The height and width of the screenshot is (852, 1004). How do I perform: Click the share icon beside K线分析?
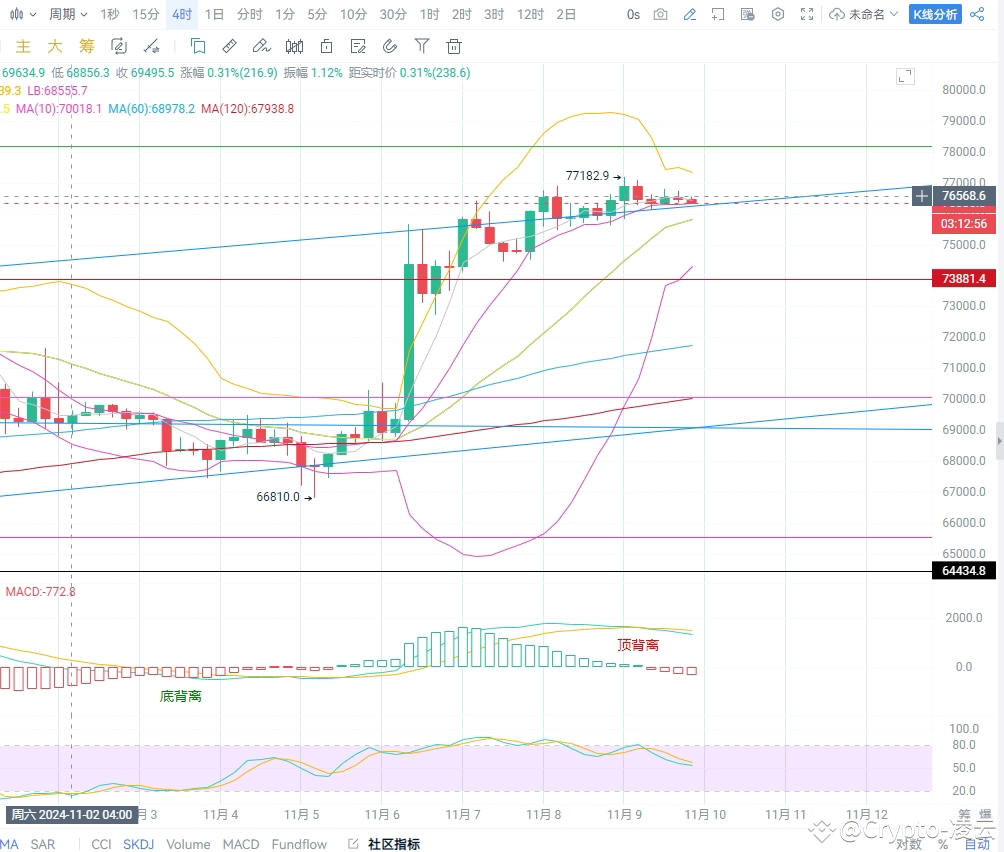coord(975,14)
